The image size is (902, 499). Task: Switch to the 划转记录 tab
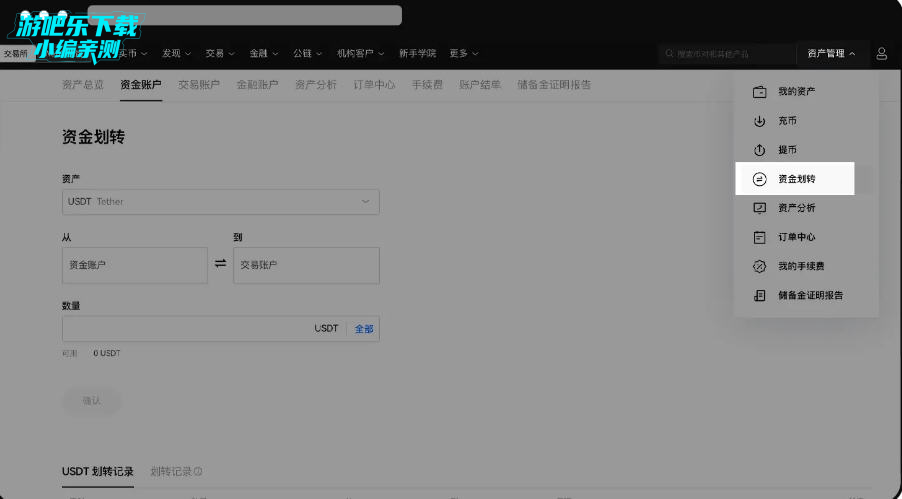(171, 472)
